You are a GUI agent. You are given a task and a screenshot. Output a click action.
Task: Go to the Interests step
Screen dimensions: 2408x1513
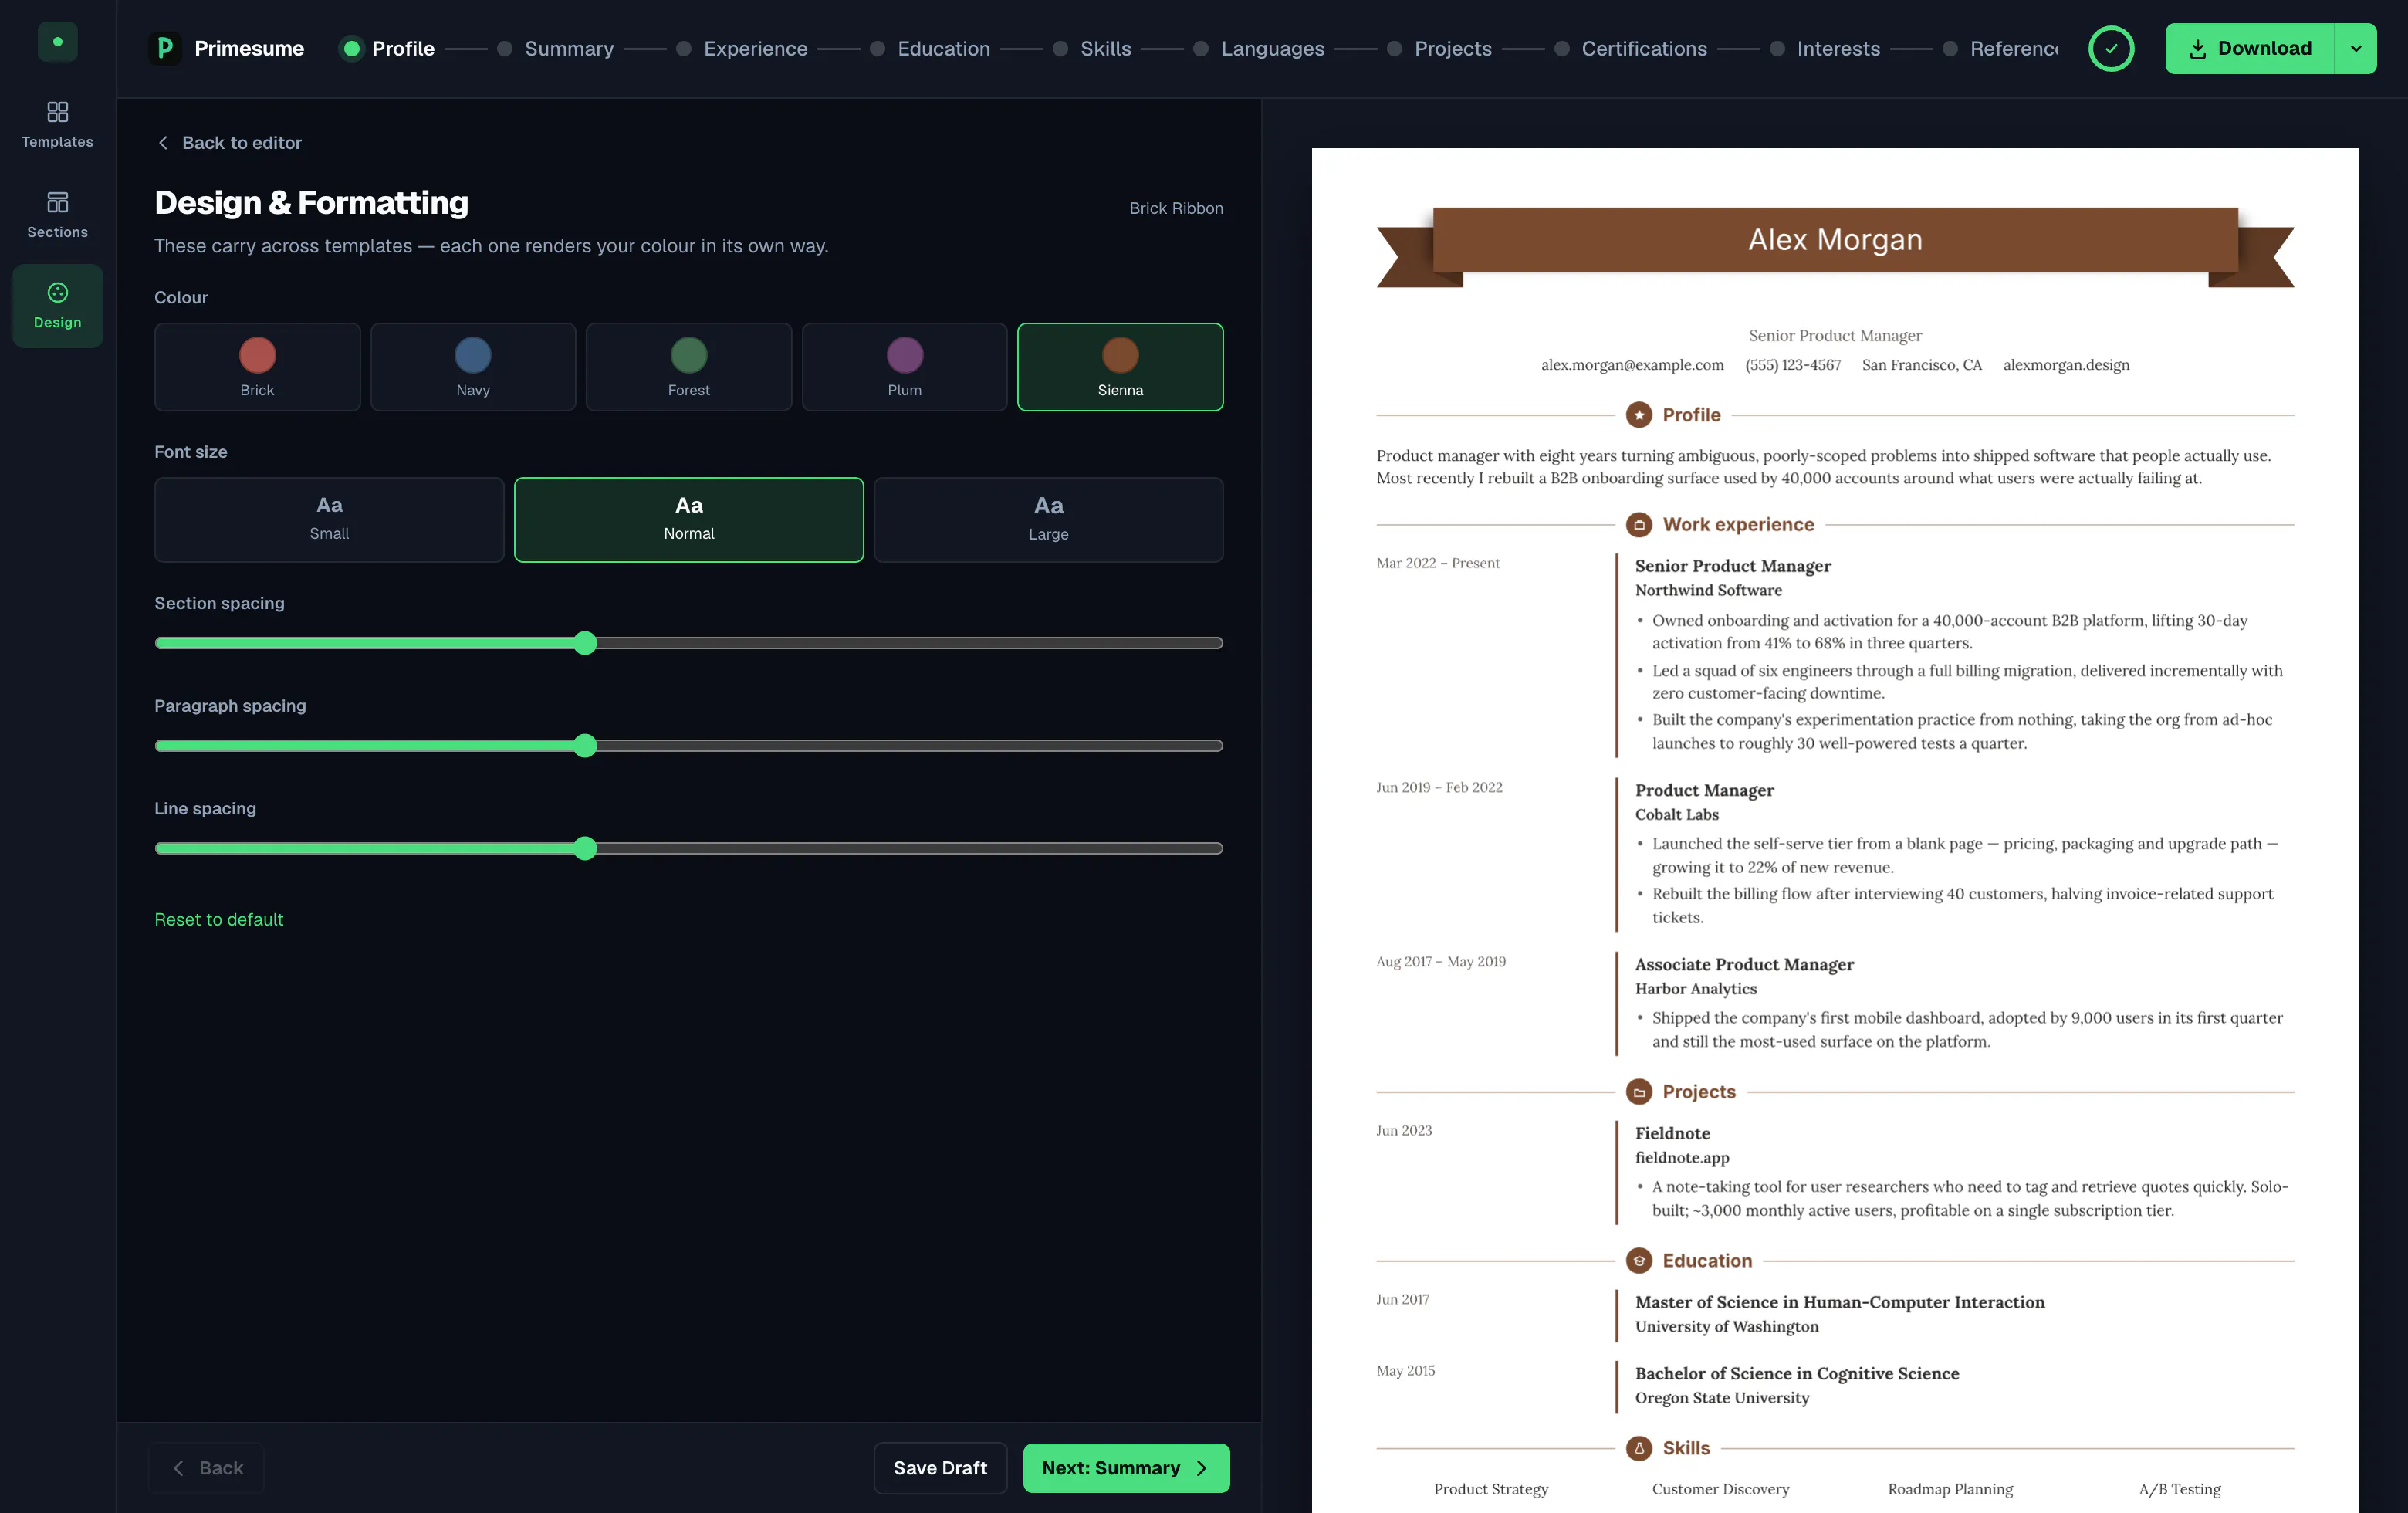coord(1824,48)
